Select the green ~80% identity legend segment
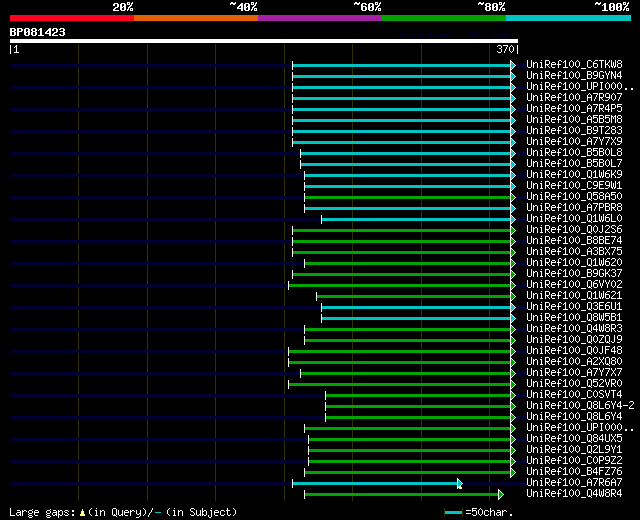The image size is (640, 520). [444, 18]
